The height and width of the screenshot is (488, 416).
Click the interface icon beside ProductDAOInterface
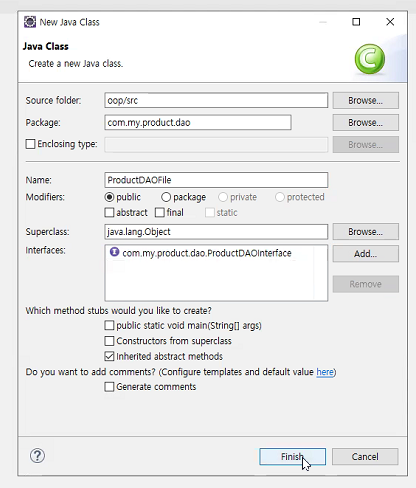click(x=114, y=252)
